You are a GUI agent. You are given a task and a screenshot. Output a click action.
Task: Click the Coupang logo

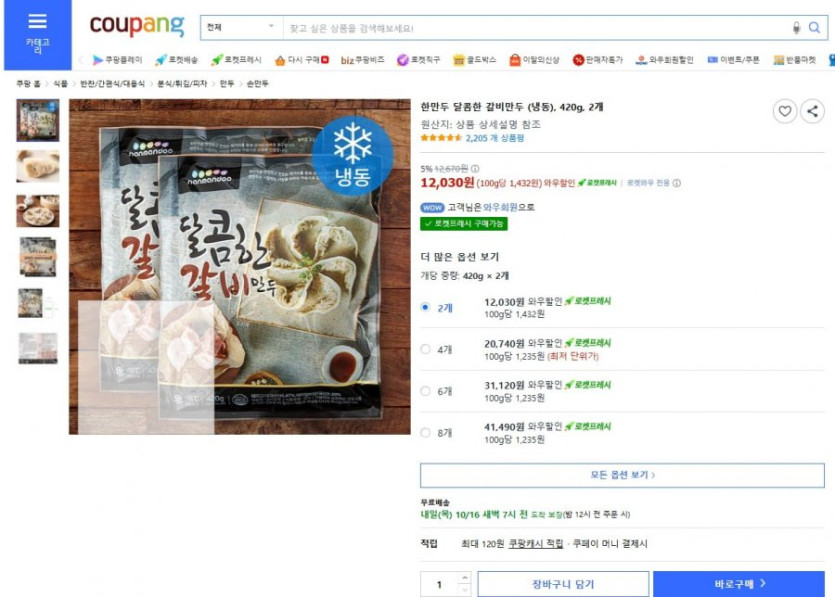pyautogui.click(x=137, y=25)
